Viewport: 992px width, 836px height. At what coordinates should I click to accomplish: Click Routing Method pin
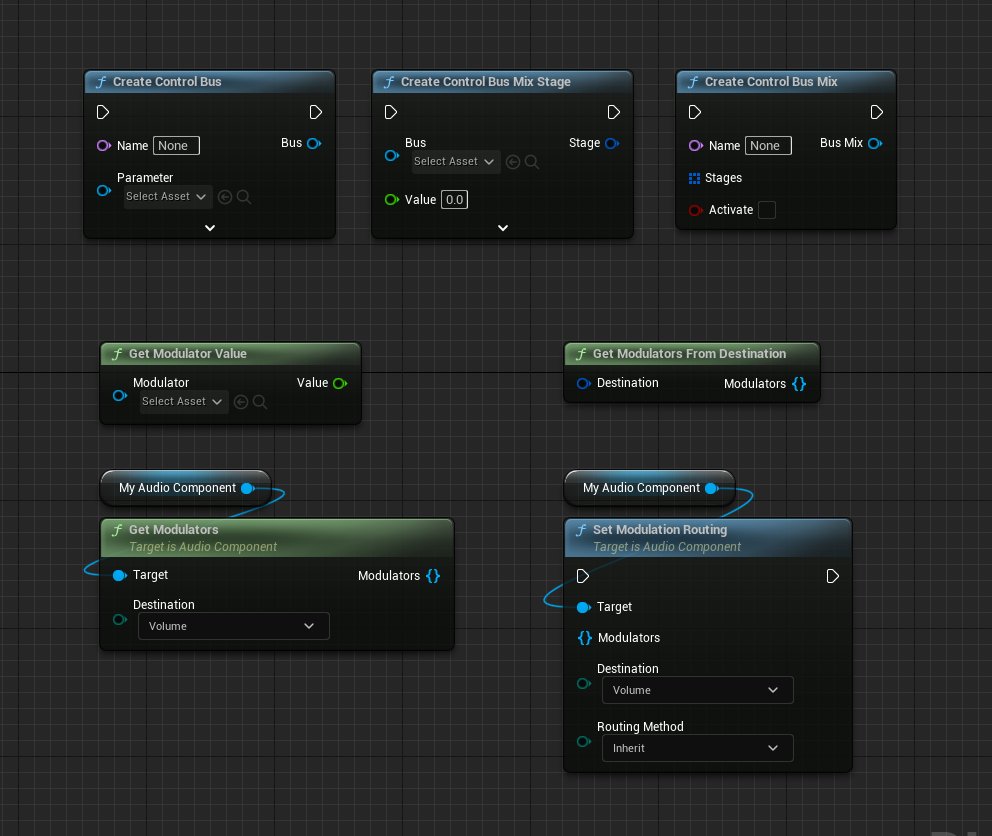pyautogui.click(x=583, y=741)
